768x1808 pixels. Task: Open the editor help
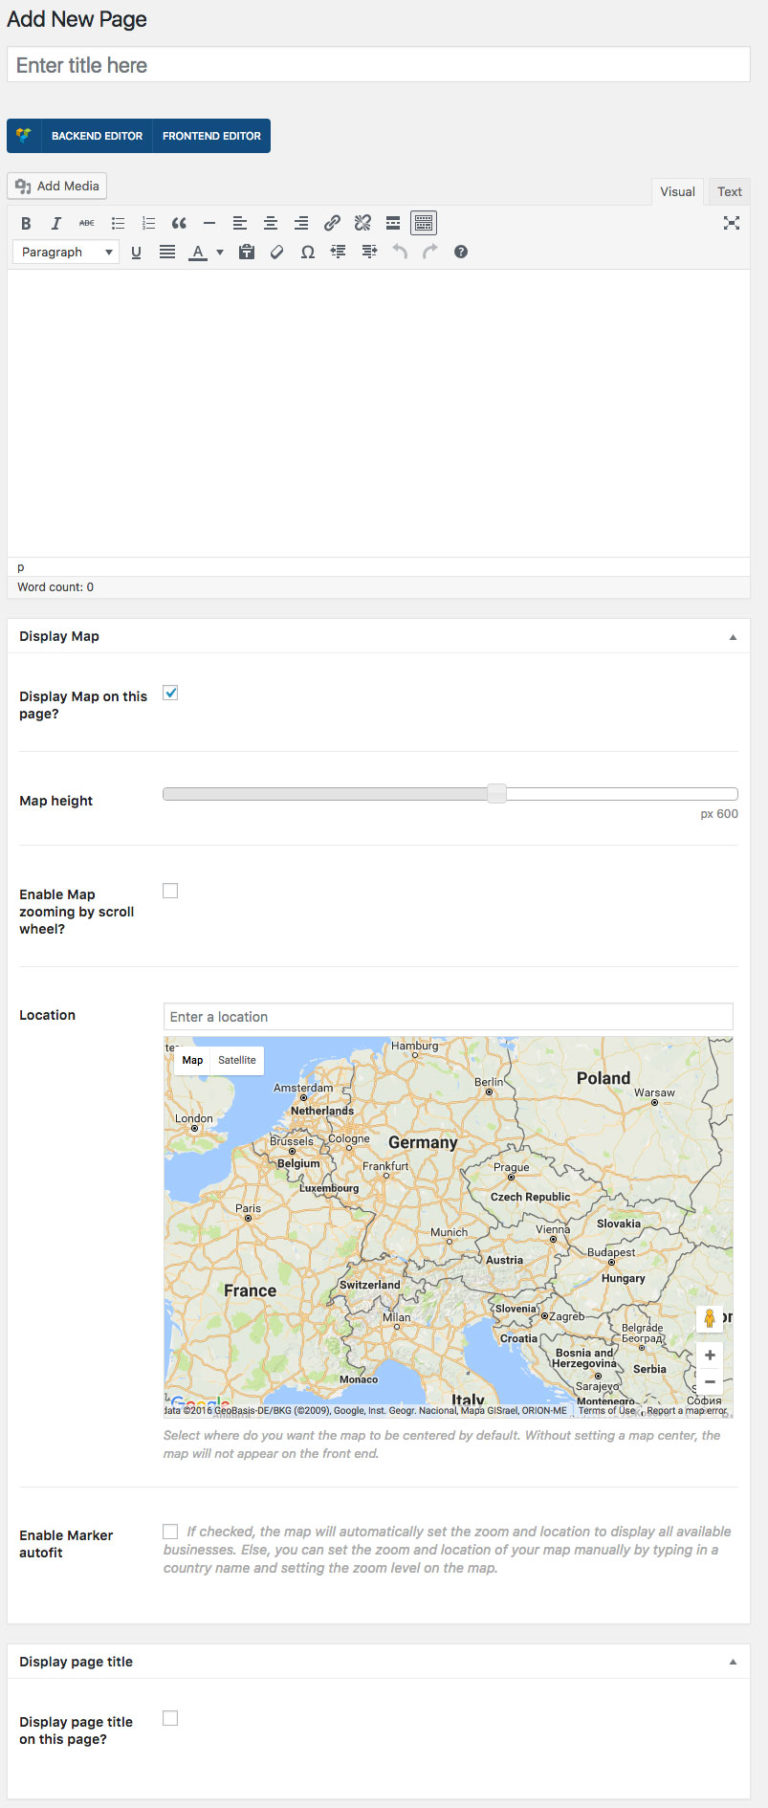tap(460, 252)
